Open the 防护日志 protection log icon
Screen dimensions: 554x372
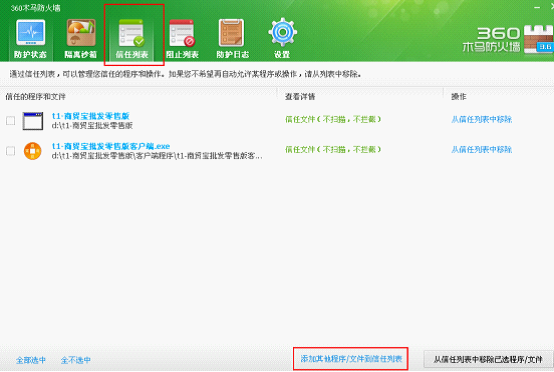[x=232, y=39]
